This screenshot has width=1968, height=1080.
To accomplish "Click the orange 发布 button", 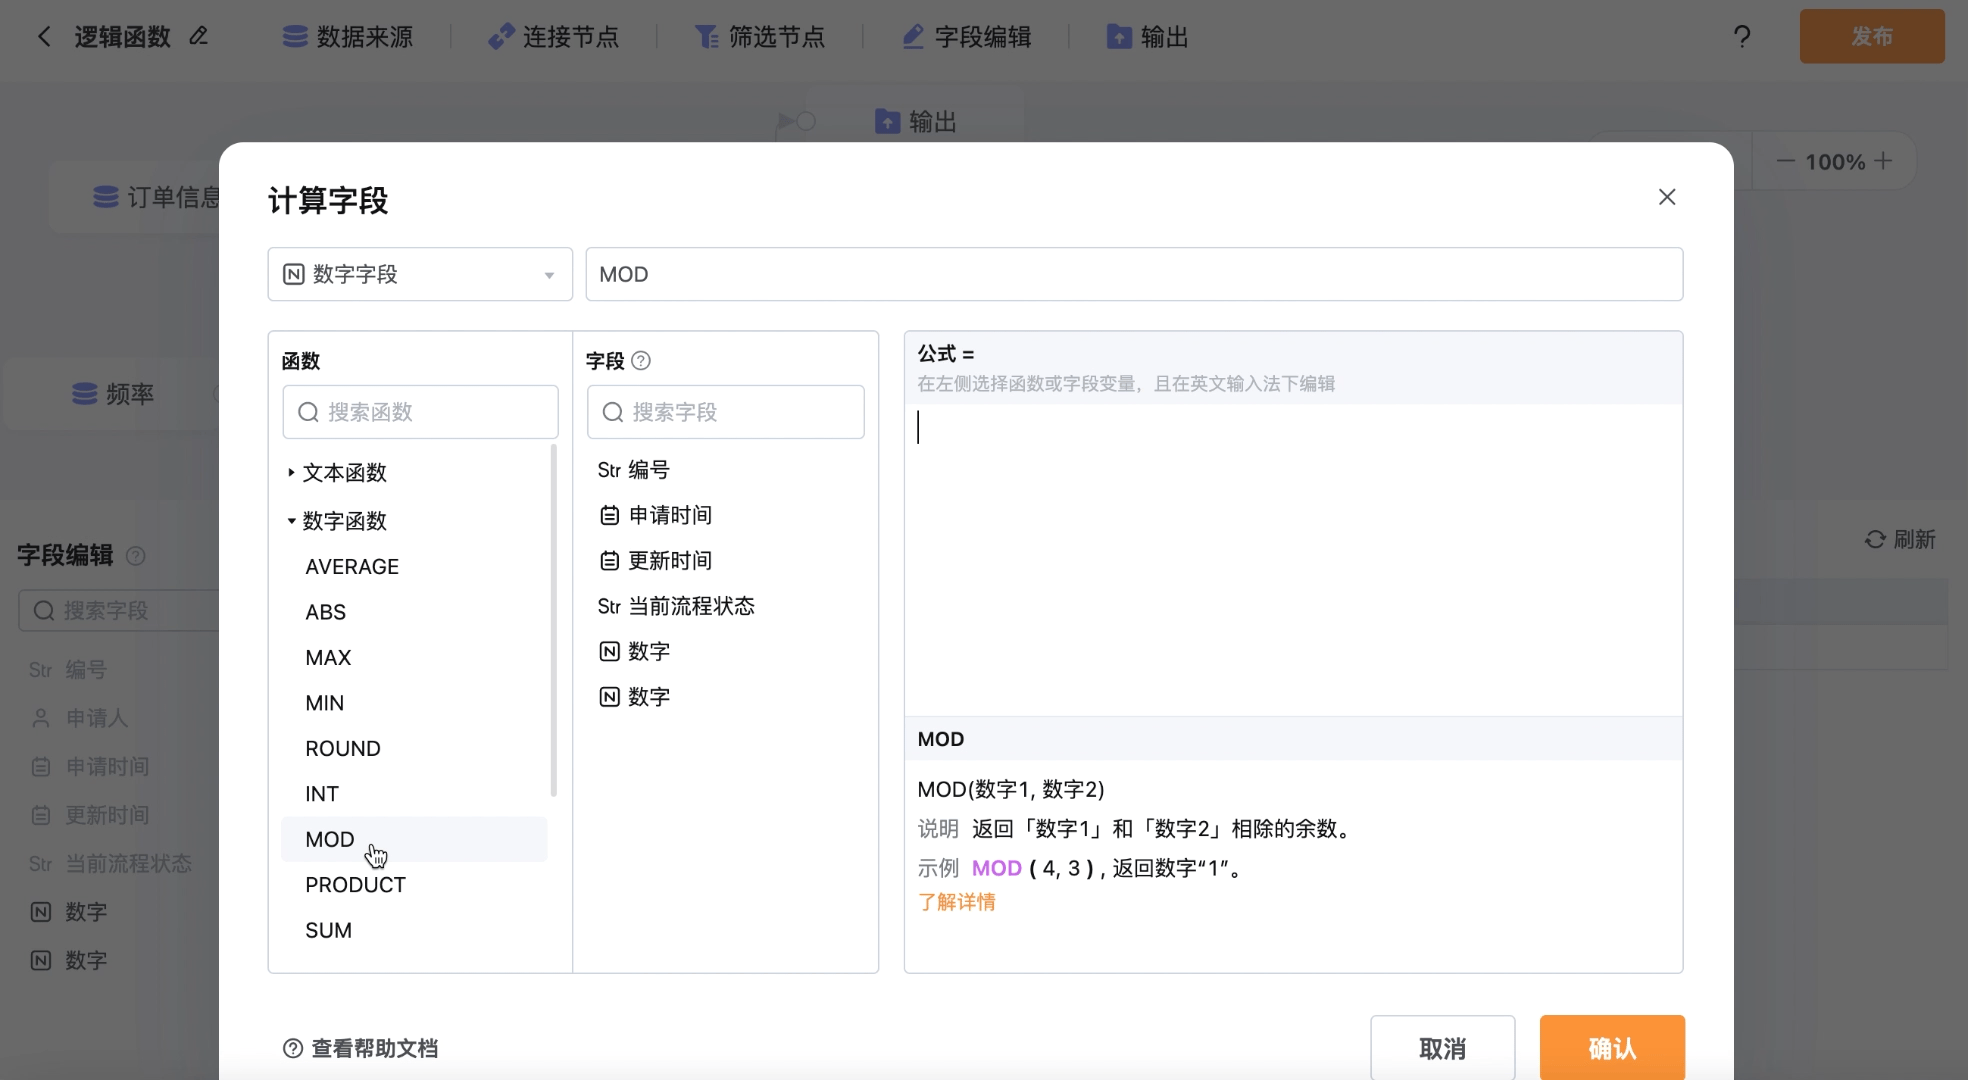I will [1872, 37].
